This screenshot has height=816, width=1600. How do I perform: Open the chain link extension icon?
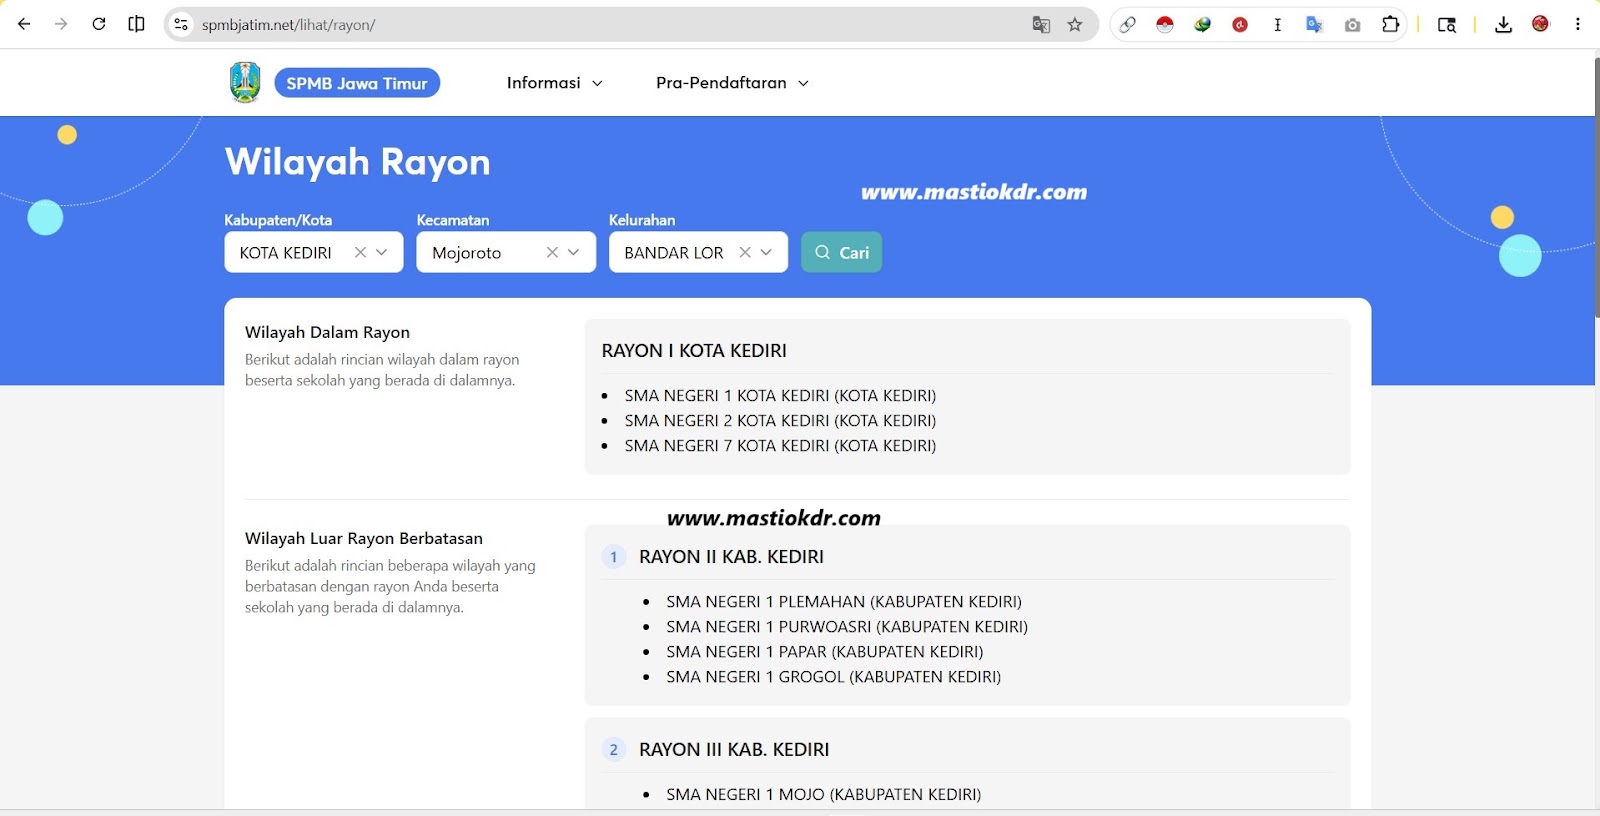pyautogui.click(x=1127, y=25)
